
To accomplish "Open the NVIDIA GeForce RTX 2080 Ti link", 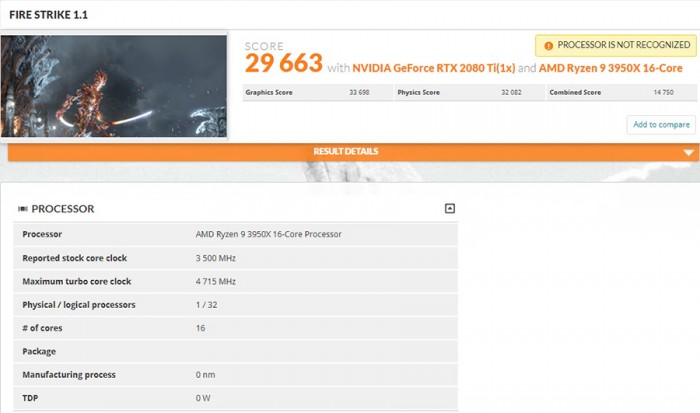I will click(x=433, y=68).
